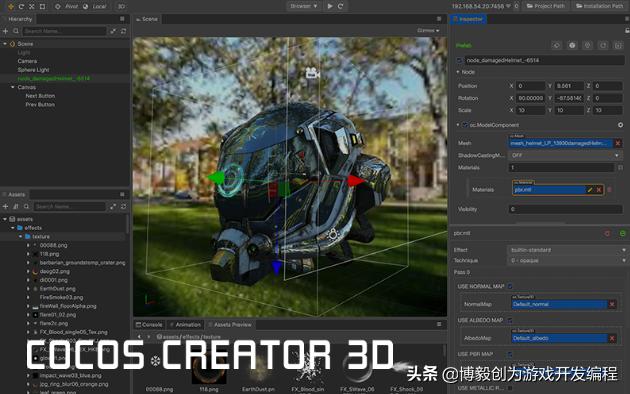Add a new asset in Assets panel
This screenshot has height=394, width=630.
6,206
